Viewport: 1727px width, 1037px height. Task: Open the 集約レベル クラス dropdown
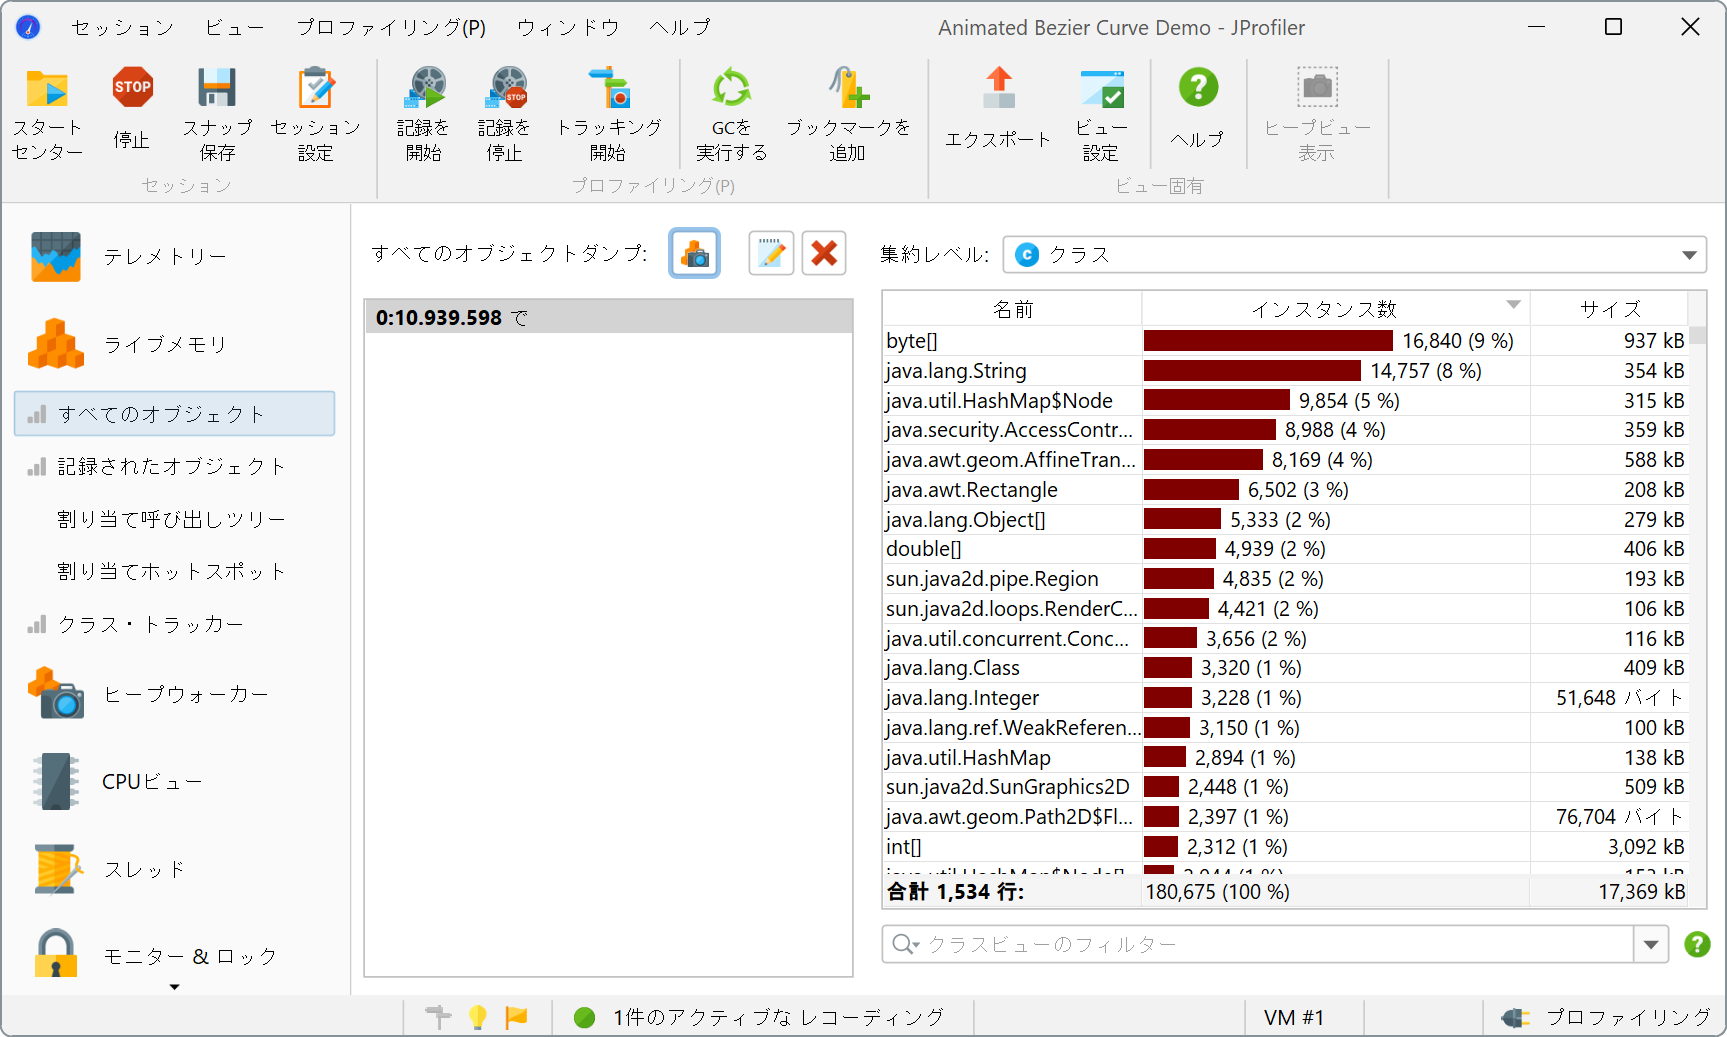click(x=1354, y=255)
